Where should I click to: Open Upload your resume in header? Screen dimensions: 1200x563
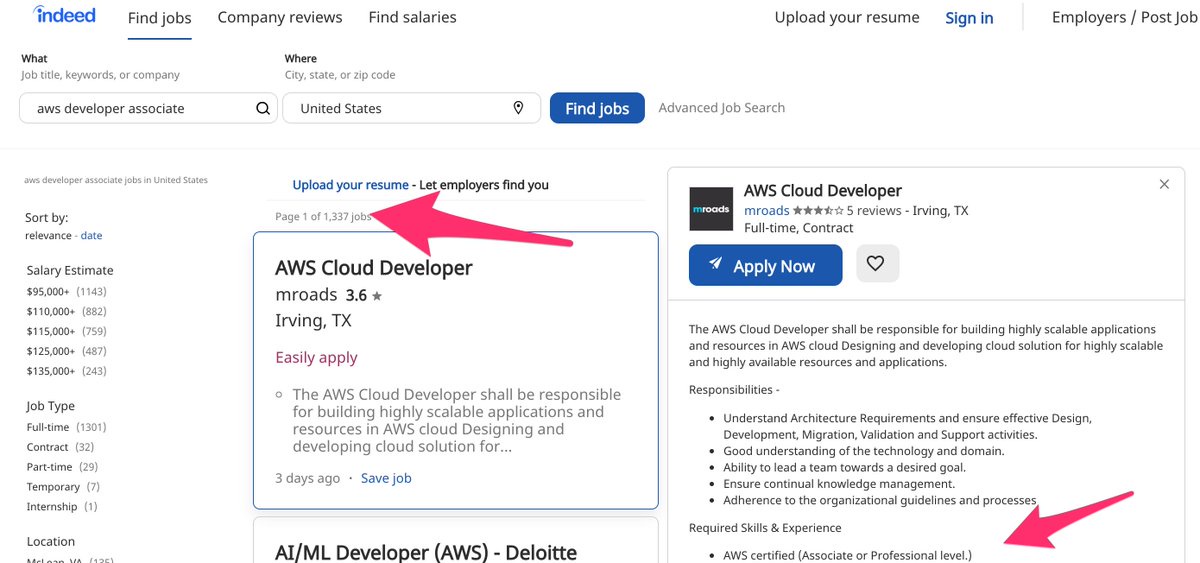click(847, 17)
